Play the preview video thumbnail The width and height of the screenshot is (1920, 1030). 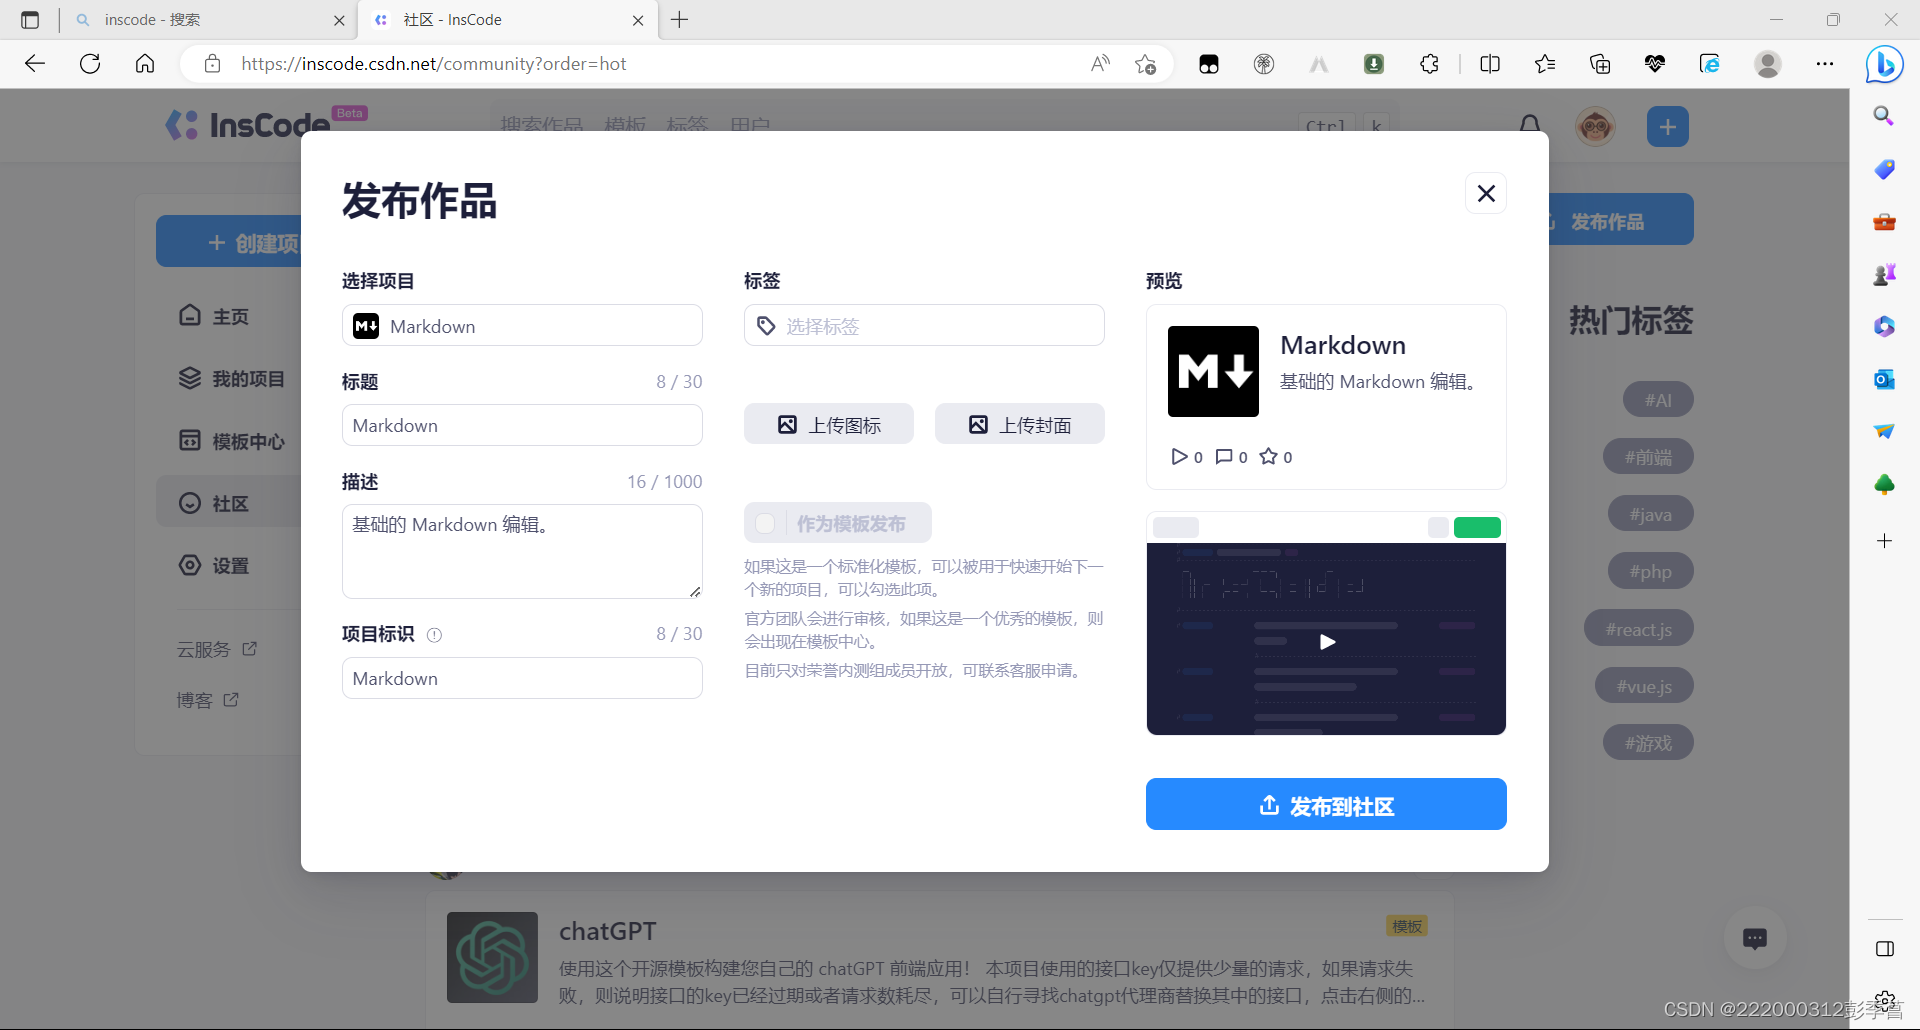click(1327, 641)
